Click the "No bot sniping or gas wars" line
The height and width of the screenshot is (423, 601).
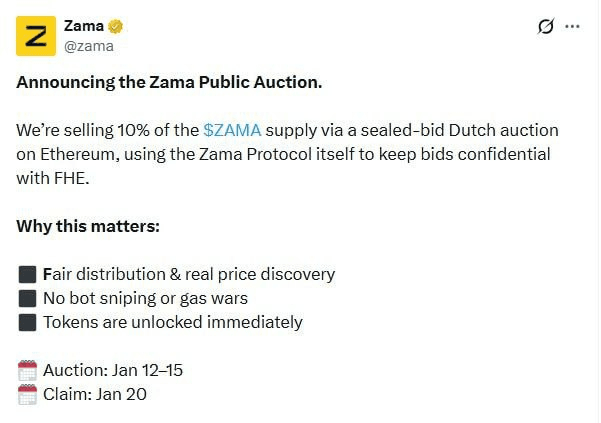tap(145, 298)
